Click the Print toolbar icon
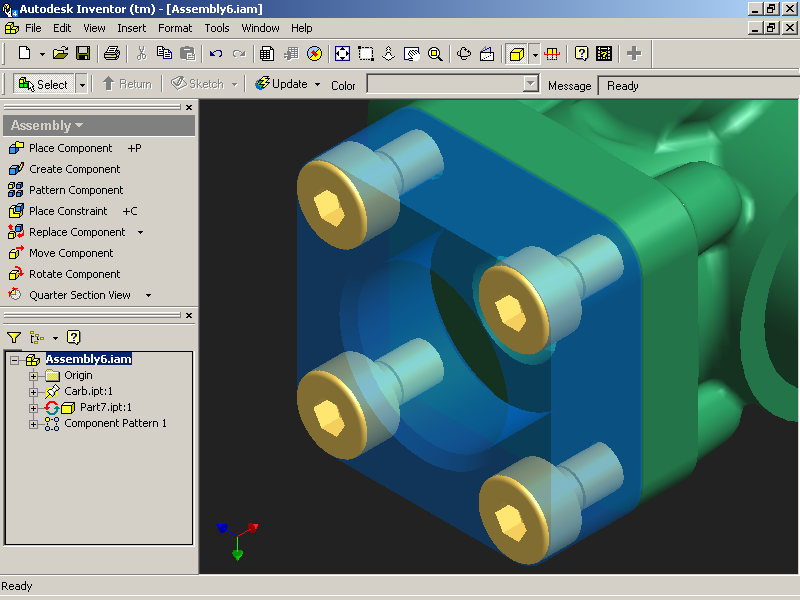Viewport: 800px width, 600px height. click(x=112, y=53)
